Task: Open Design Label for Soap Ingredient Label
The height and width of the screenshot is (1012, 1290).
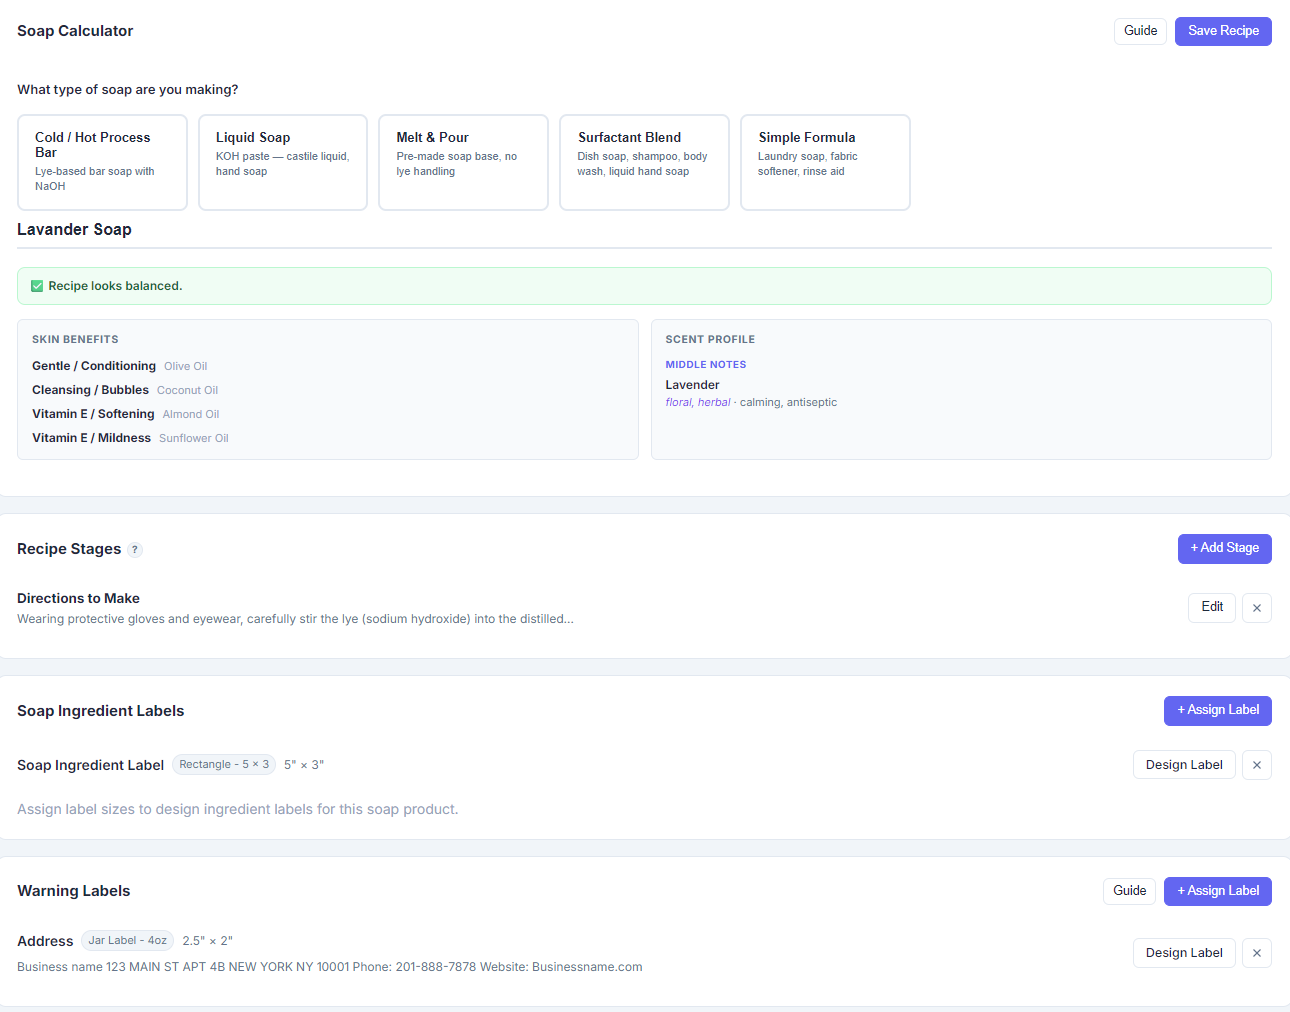Action: click(1183, 765)
